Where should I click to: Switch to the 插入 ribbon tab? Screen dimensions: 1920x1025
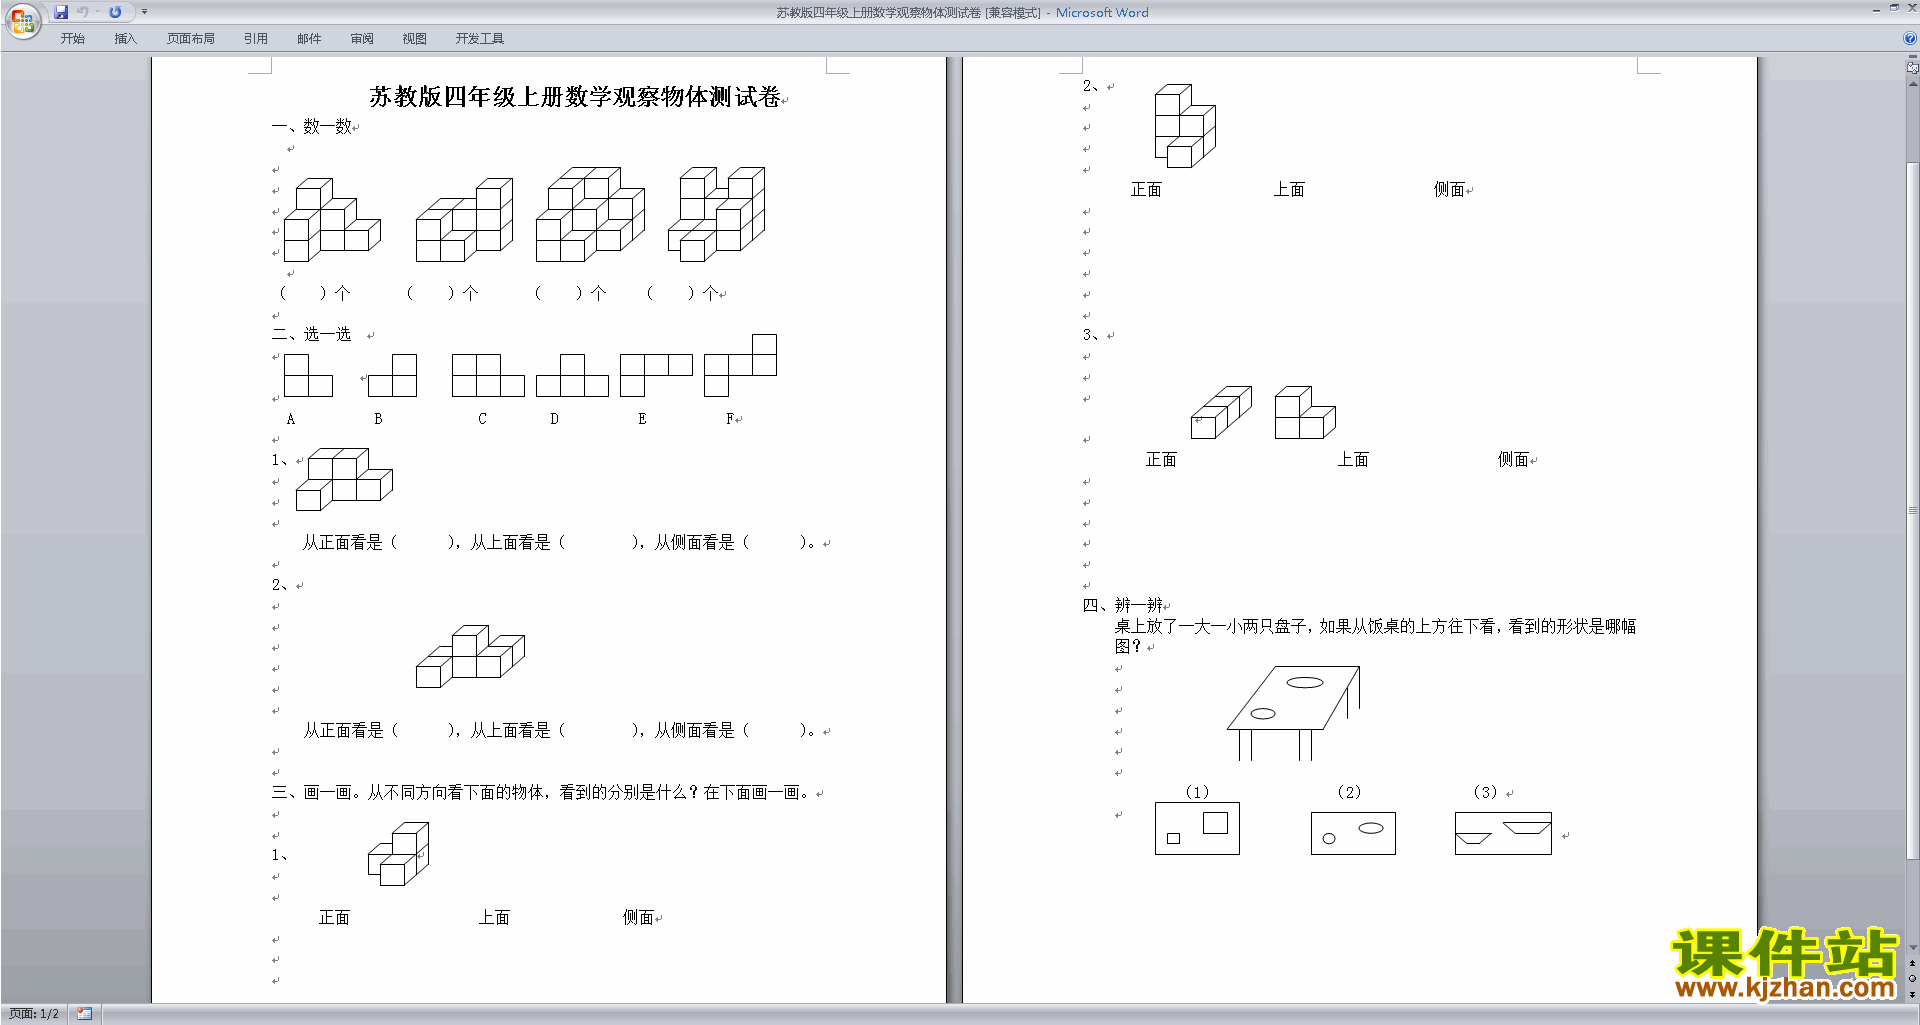pos(125,38)
